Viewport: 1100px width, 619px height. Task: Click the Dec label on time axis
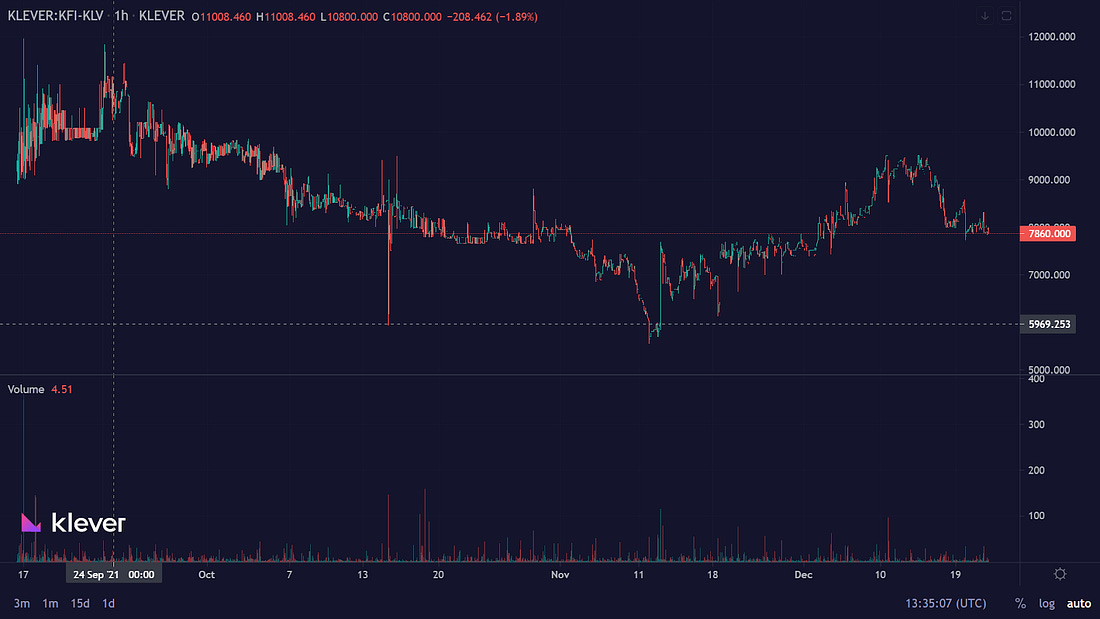[x=803, y=575]
